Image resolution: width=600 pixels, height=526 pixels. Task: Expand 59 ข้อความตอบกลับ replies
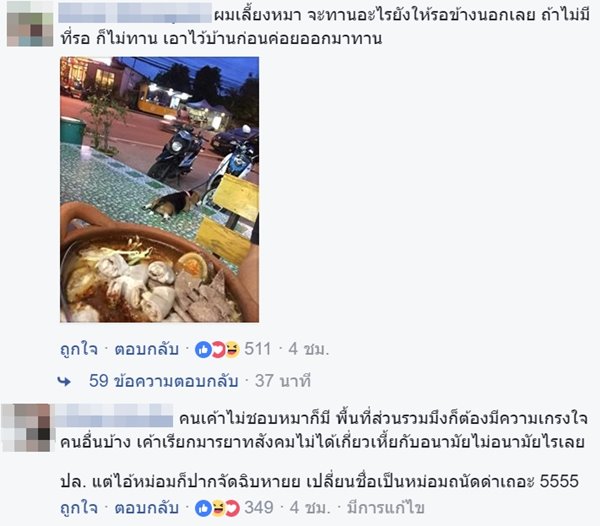[163, 381]
